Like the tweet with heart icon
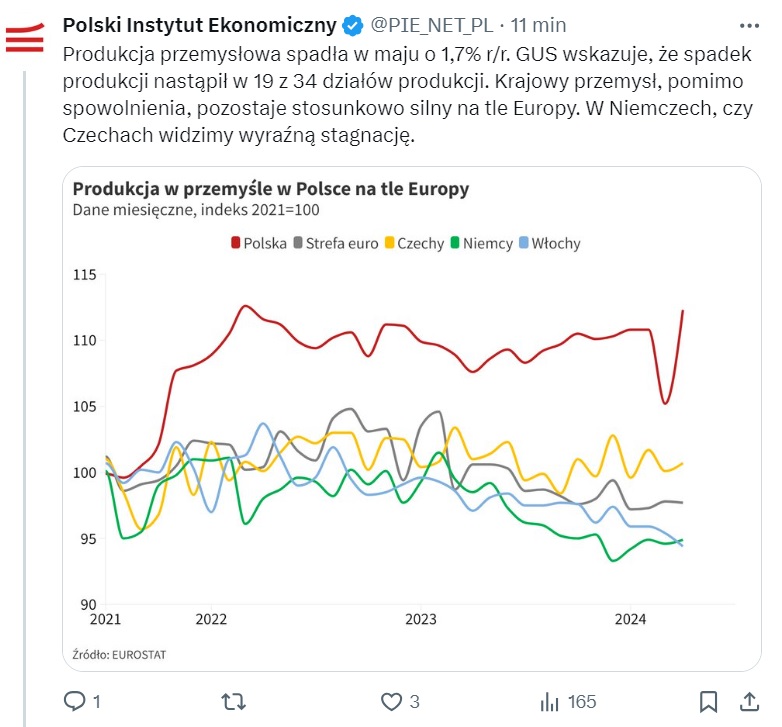782x727 pixels. [392, 701]
